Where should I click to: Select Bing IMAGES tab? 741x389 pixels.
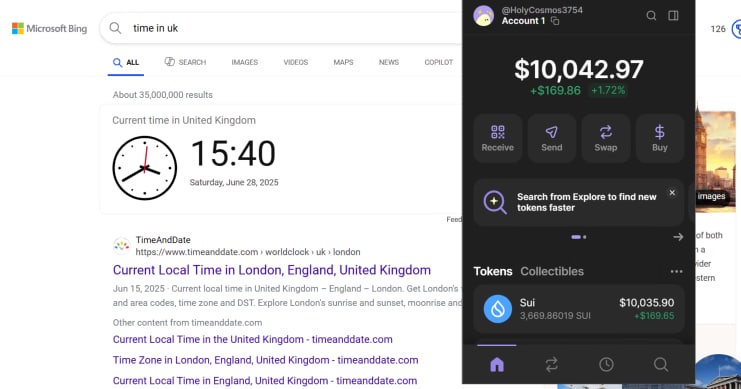coord(245,62)
